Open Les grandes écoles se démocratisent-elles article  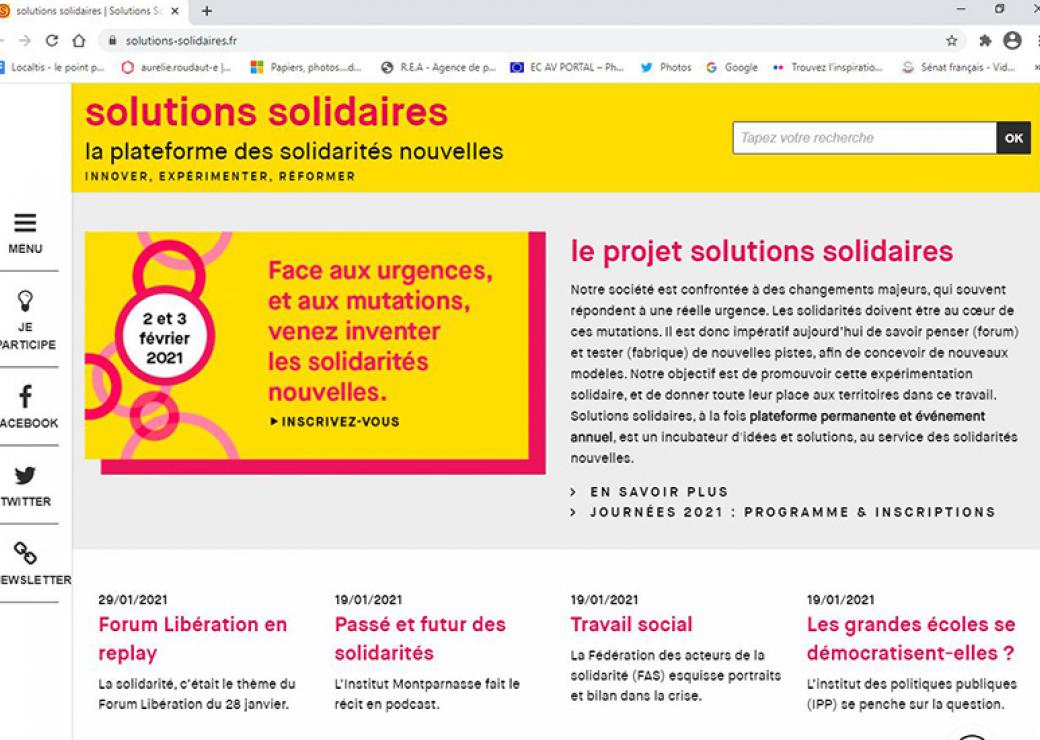[x=911, y=638]
